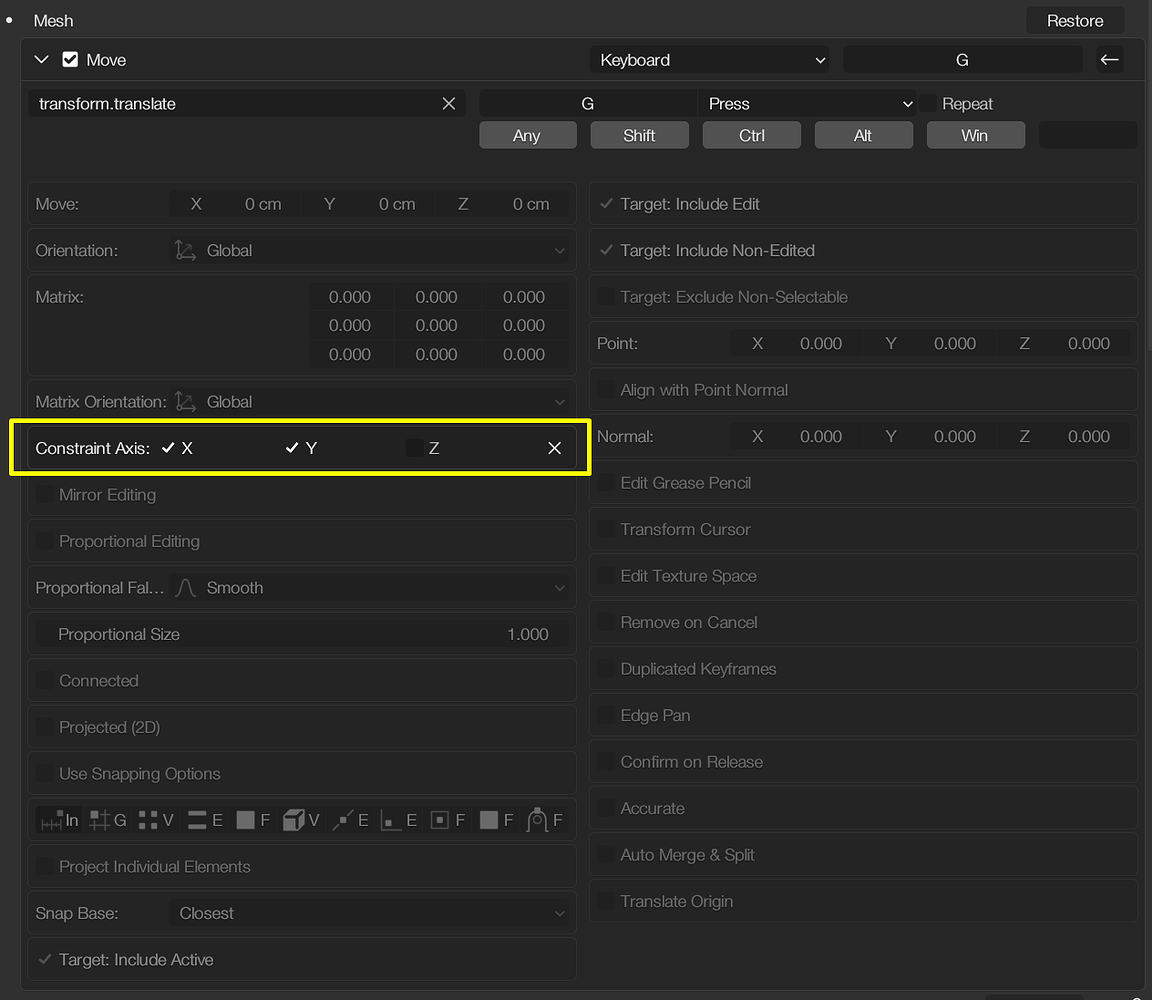Open the Proportional Falloff Smooth dropdown
The height and width of the screenshot is (1000, 1152).
pos(369,588)
